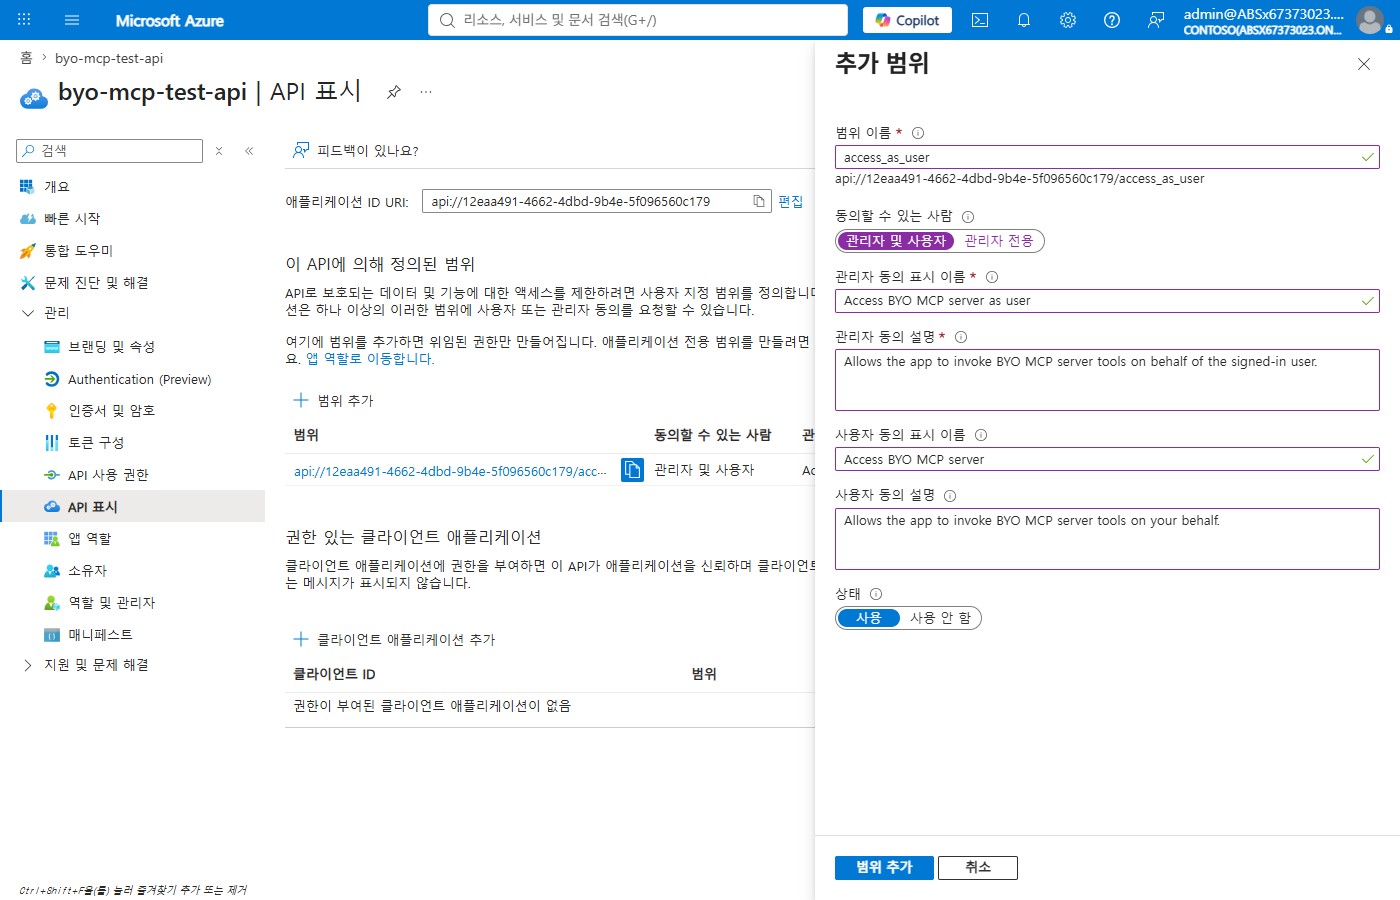
Task: Edit 관리자 동의 표시 이름 field
Action: pyautogui.click(x=1107, y=301)
